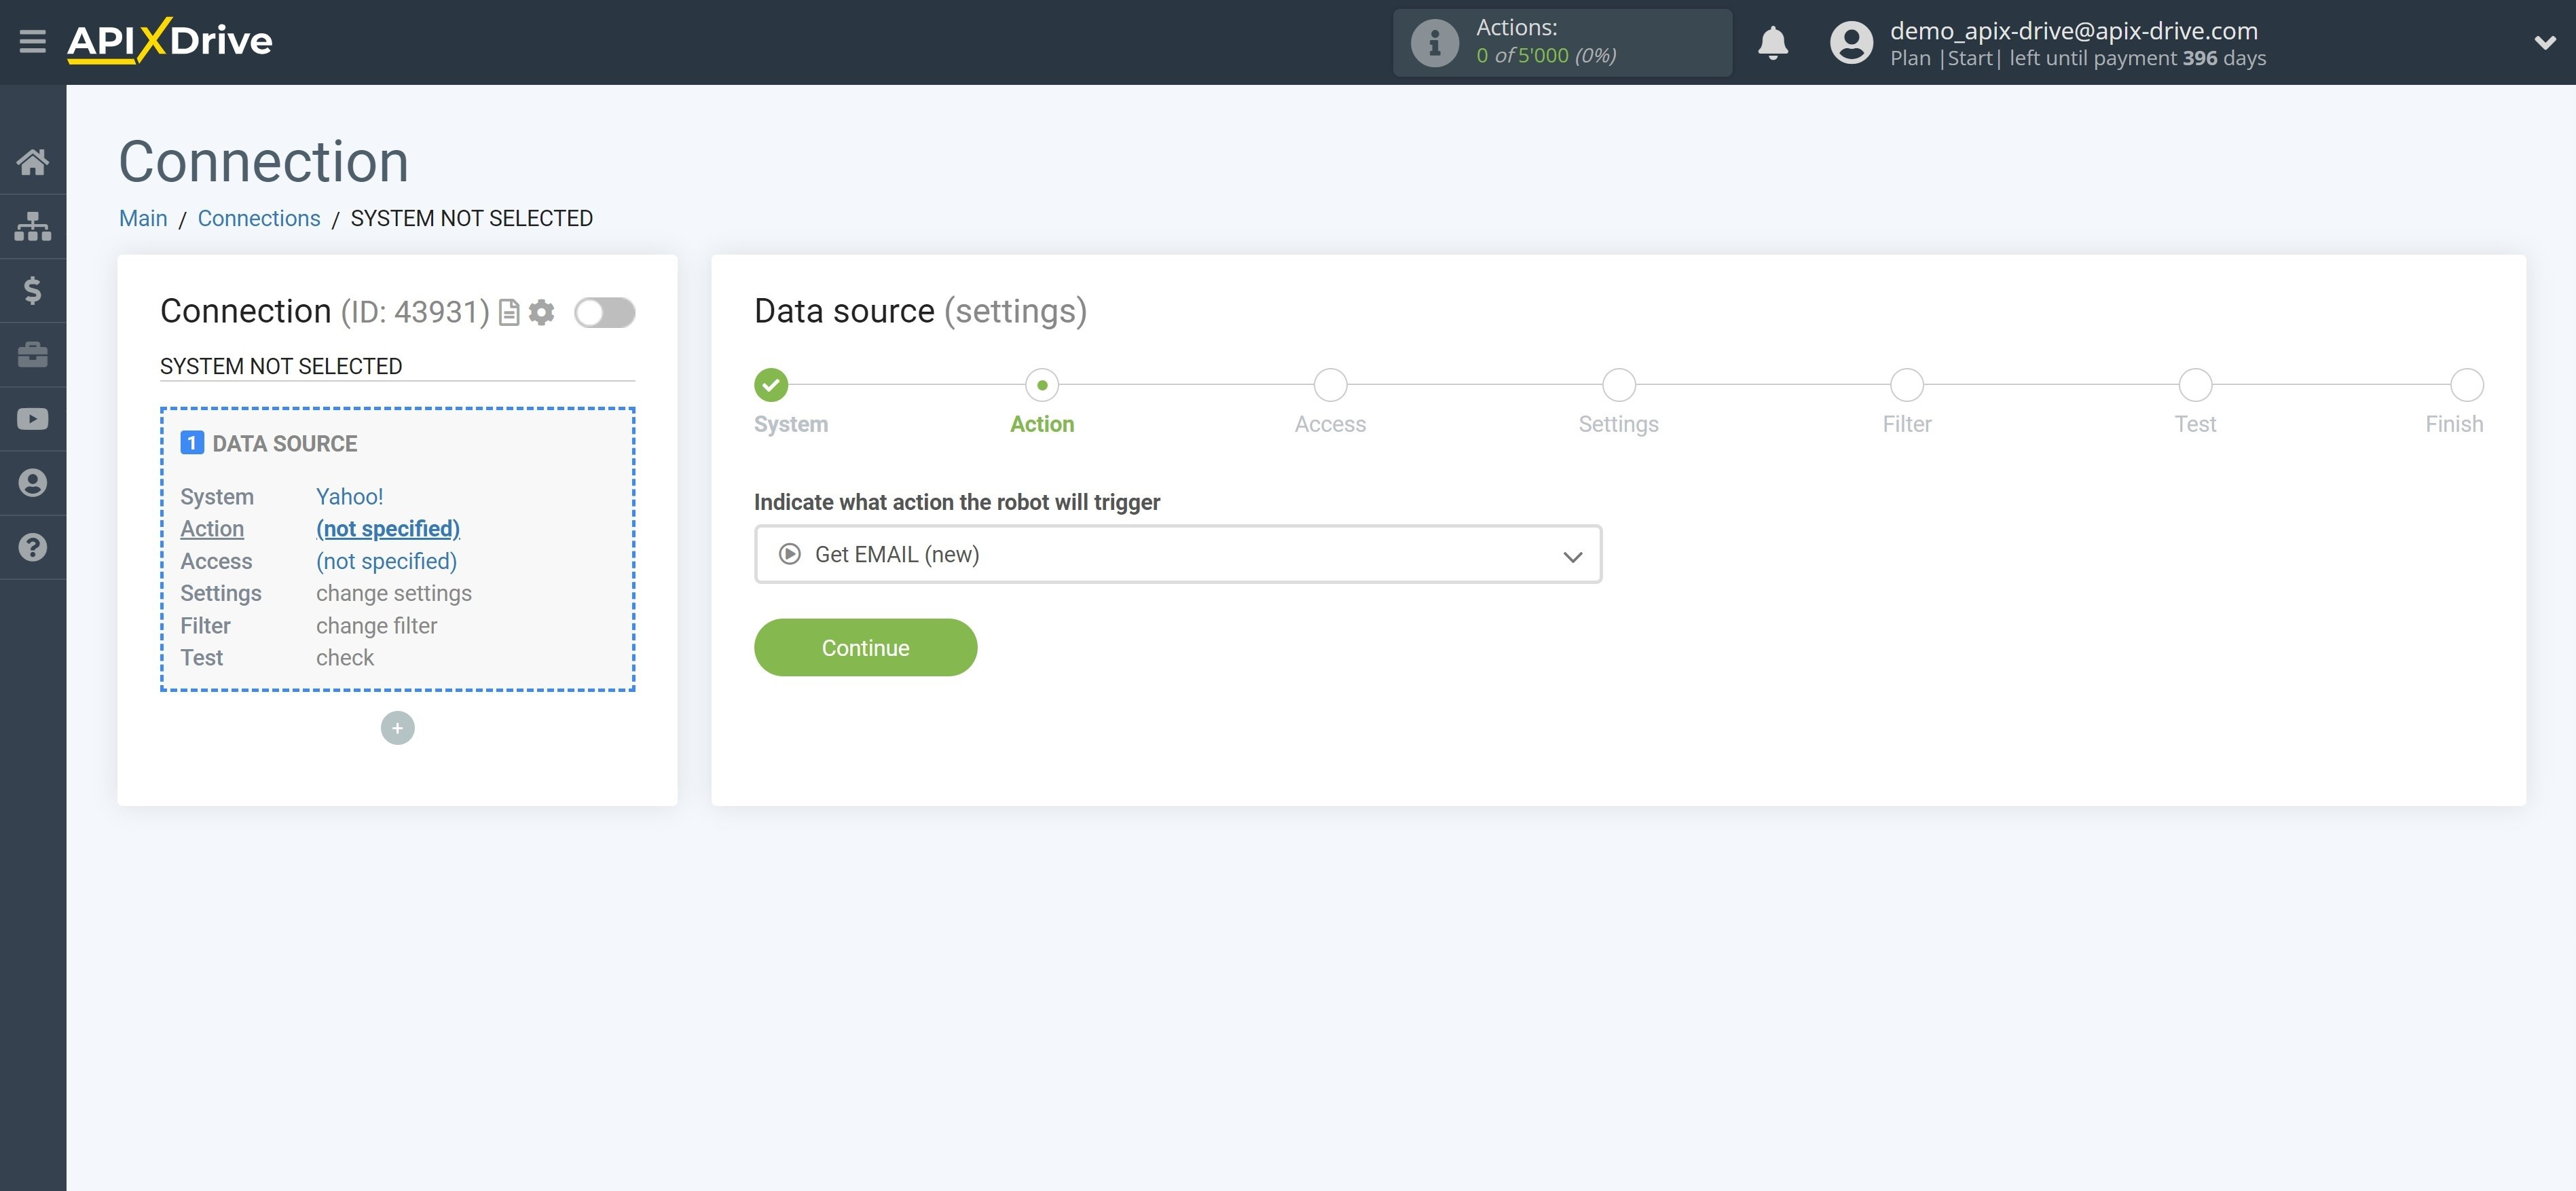
Task: Click the Access (not specified) link
Action: 386,561
